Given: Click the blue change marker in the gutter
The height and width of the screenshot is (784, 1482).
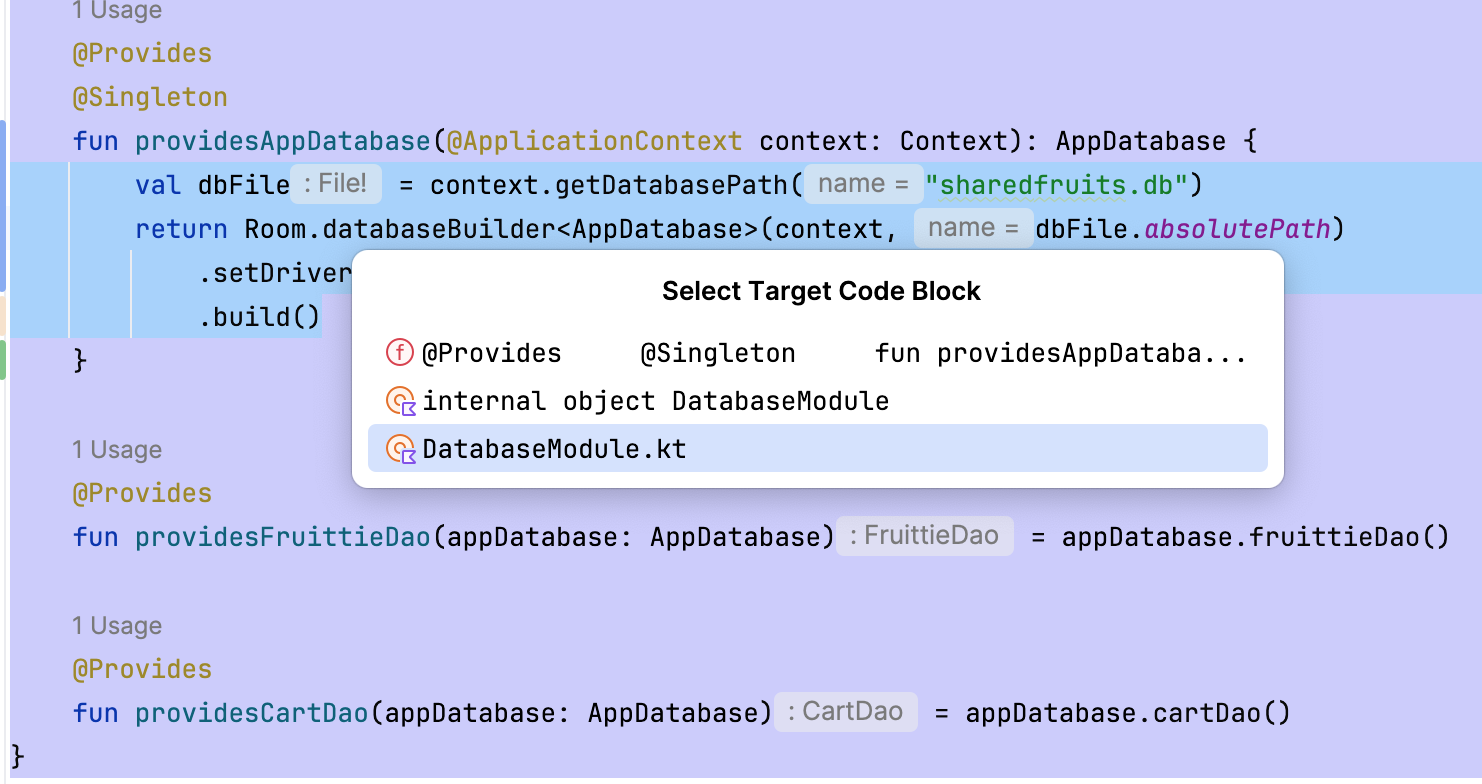Looking at the screenshot, I should [x=3, y=205].
